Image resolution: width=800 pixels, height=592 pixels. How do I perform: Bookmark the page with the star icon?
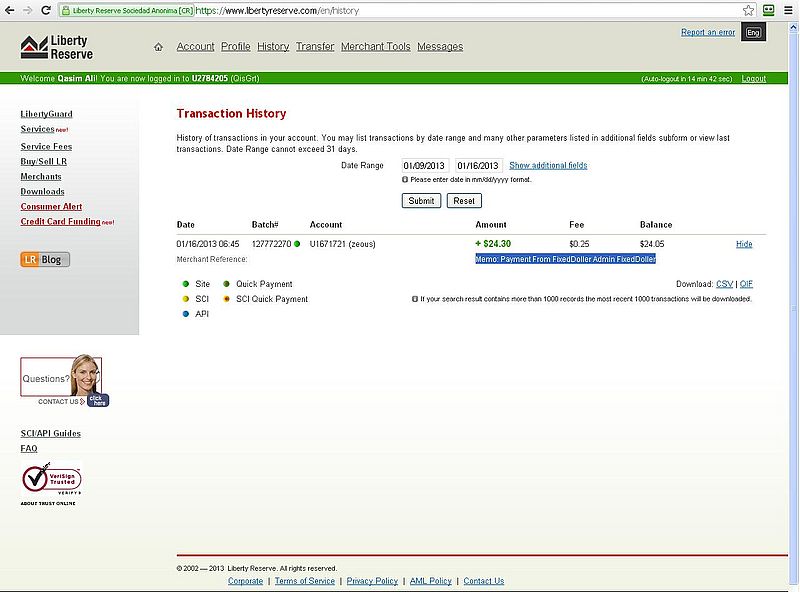click(x=748, y=10)
